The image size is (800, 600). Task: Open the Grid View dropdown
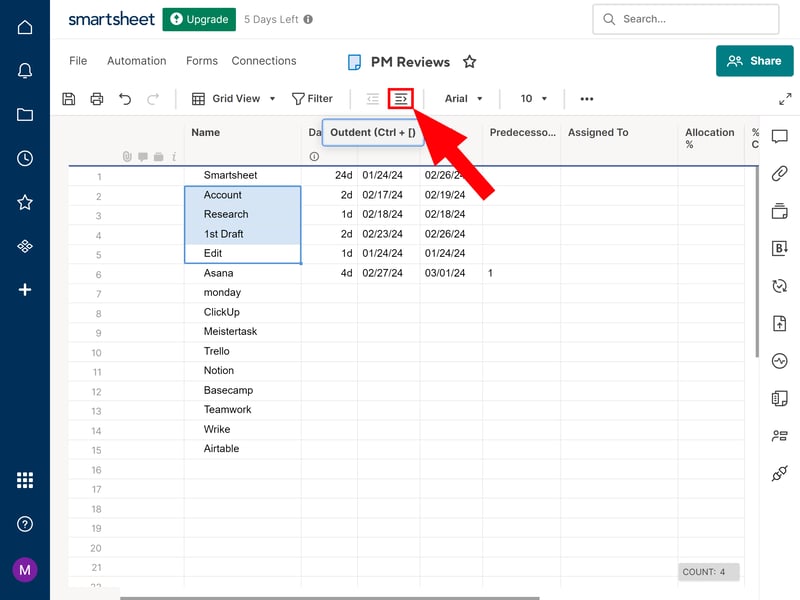(234, 98)
